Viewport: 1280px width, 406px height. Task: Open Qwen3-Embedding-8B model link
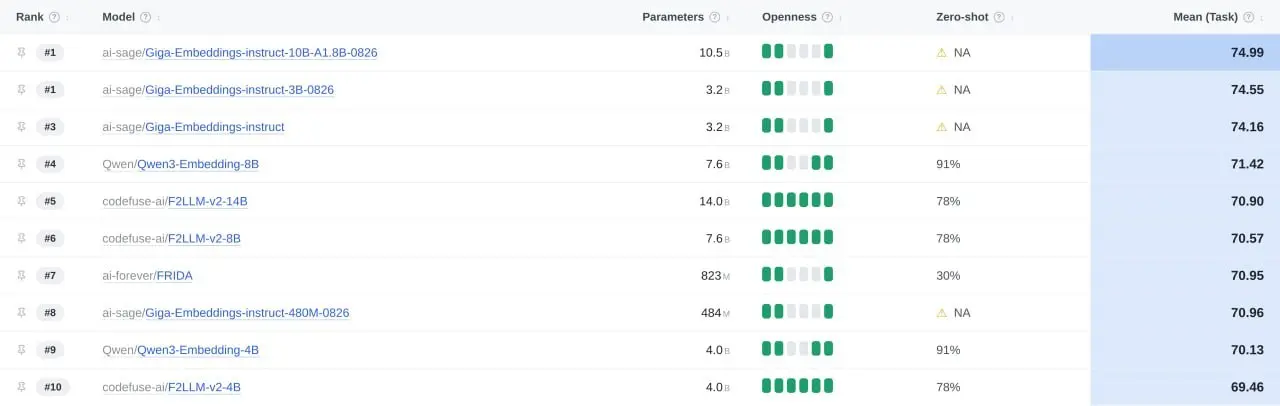point(198,164)
